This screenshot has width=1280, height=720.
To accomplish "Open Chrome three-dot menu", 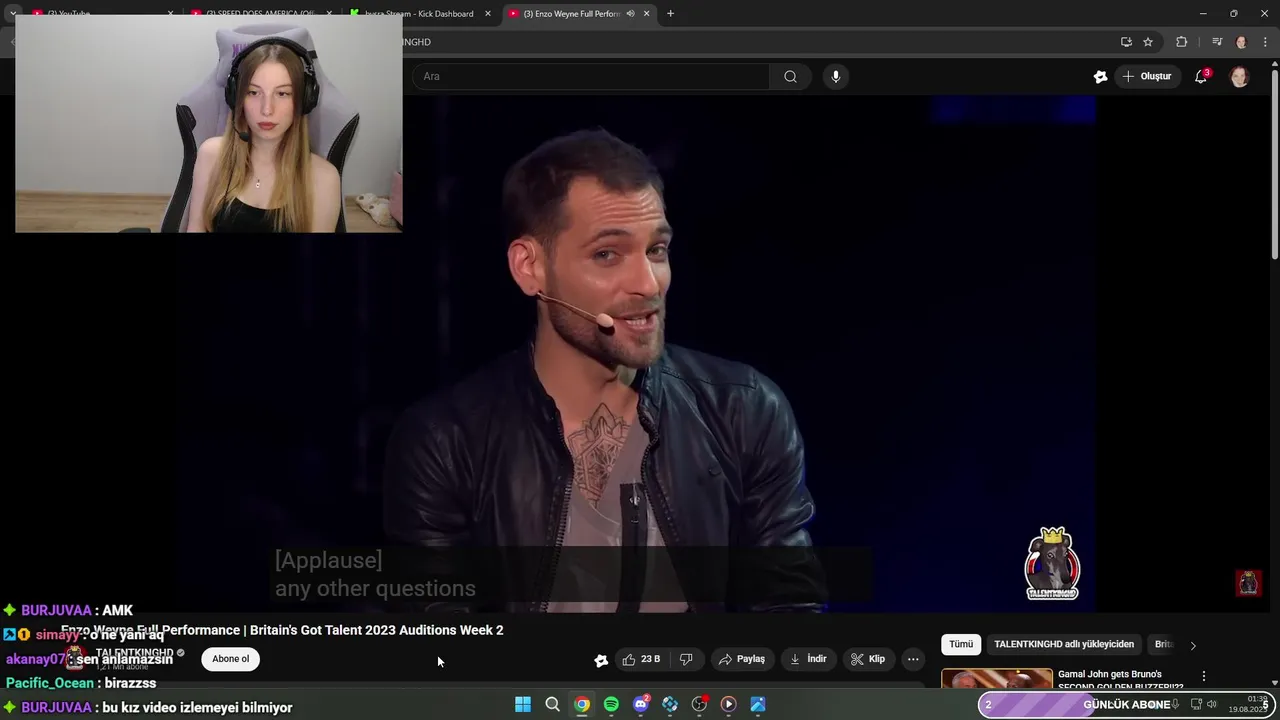I will pos(1265,42).
